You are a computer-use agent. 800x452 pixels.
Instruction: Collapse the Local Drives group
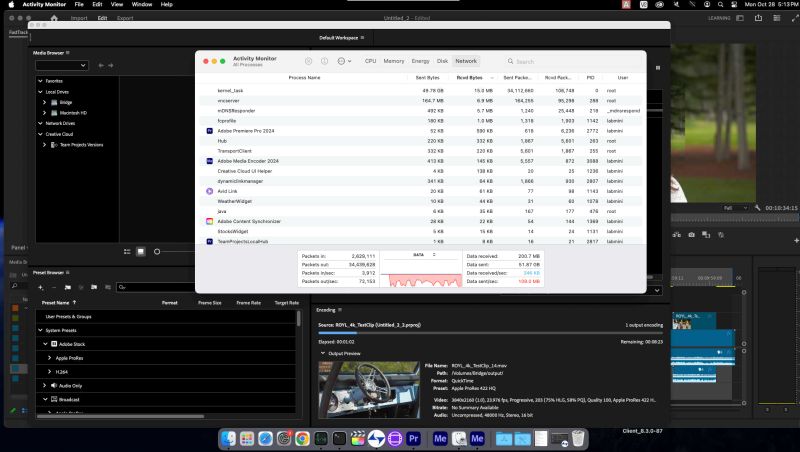click(40, 92)
